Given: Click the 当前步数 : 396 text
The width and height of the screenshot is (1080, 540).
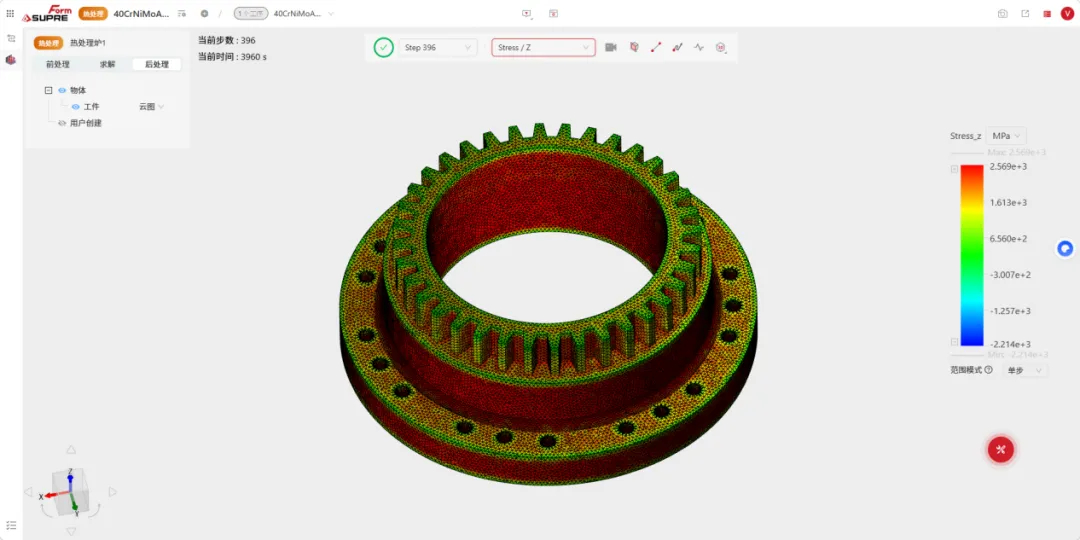Looking at the screenshot, I should click(227, 40).
